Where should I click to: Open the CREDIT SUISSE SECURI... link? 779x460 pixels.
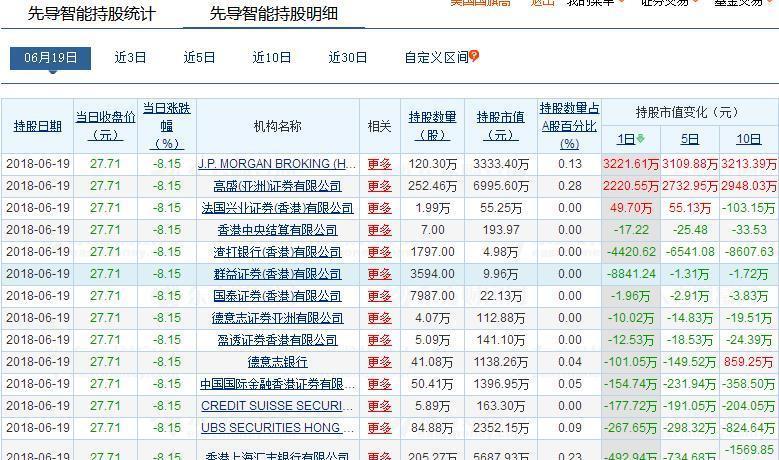277,406
